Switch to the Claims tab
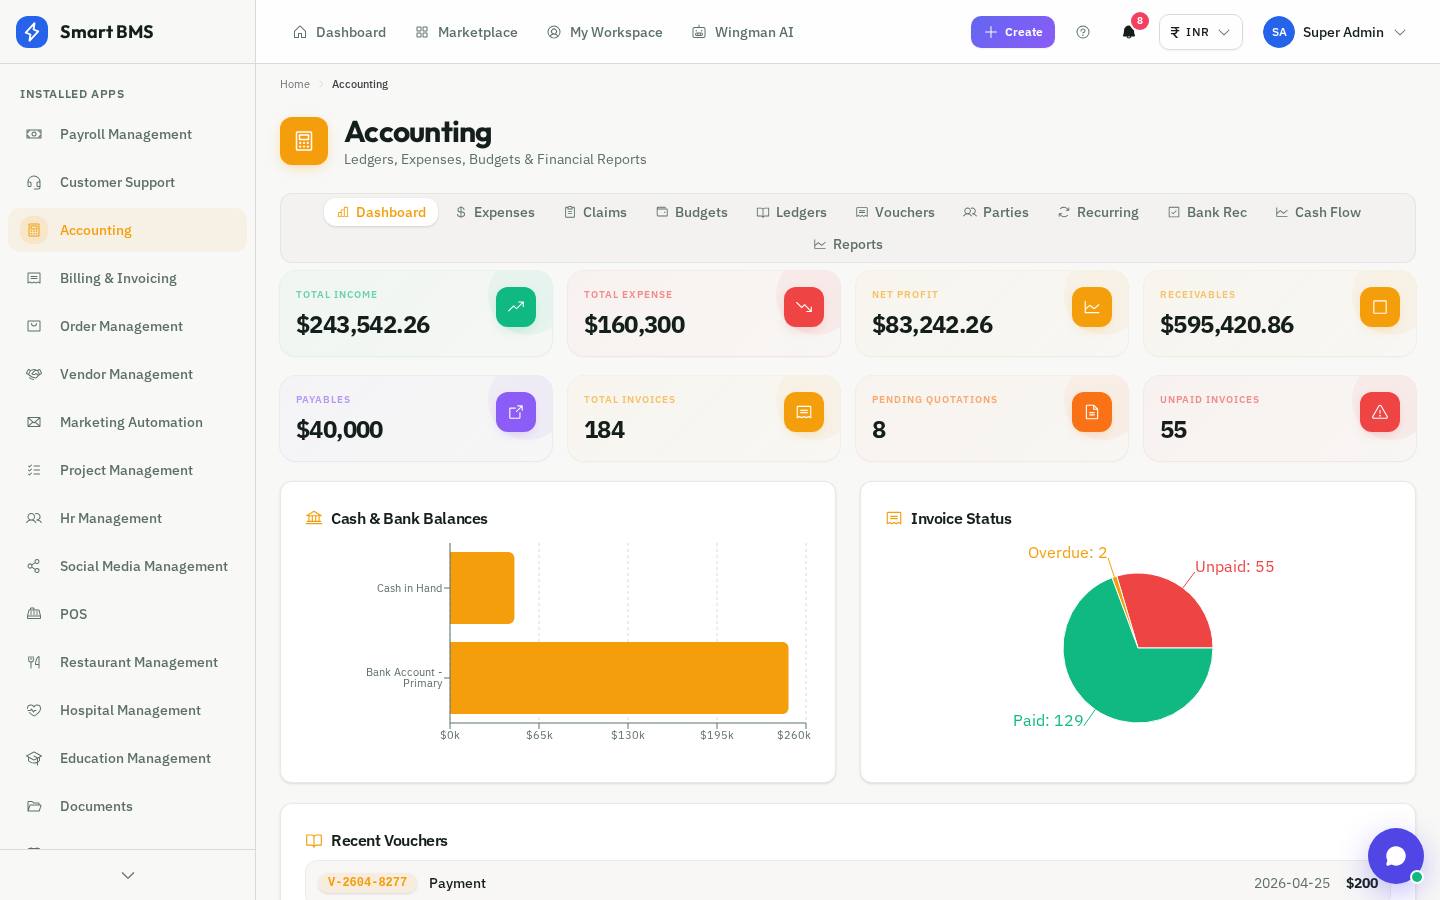The width and height of the screenshot is (1440, 900). tap(595, 212)
